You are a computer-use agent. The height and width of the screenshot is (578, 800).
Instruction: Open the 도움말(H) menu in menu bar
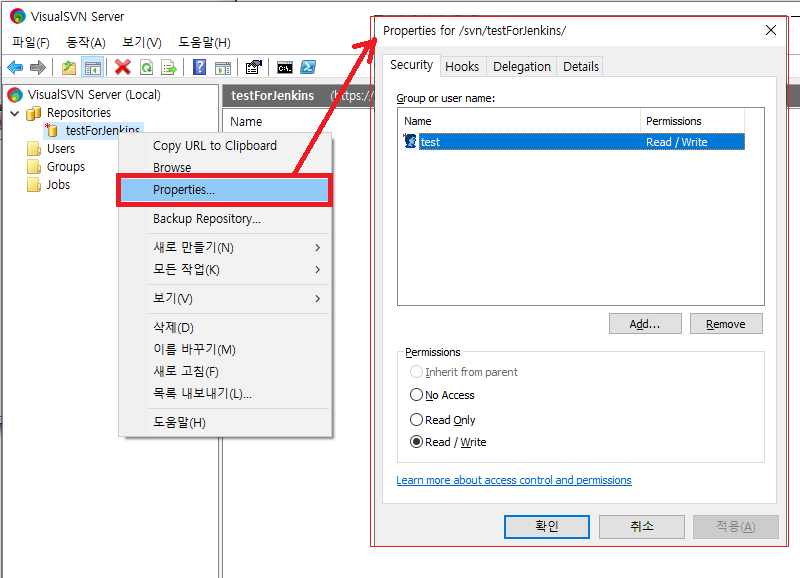click(x=204, y=42)
